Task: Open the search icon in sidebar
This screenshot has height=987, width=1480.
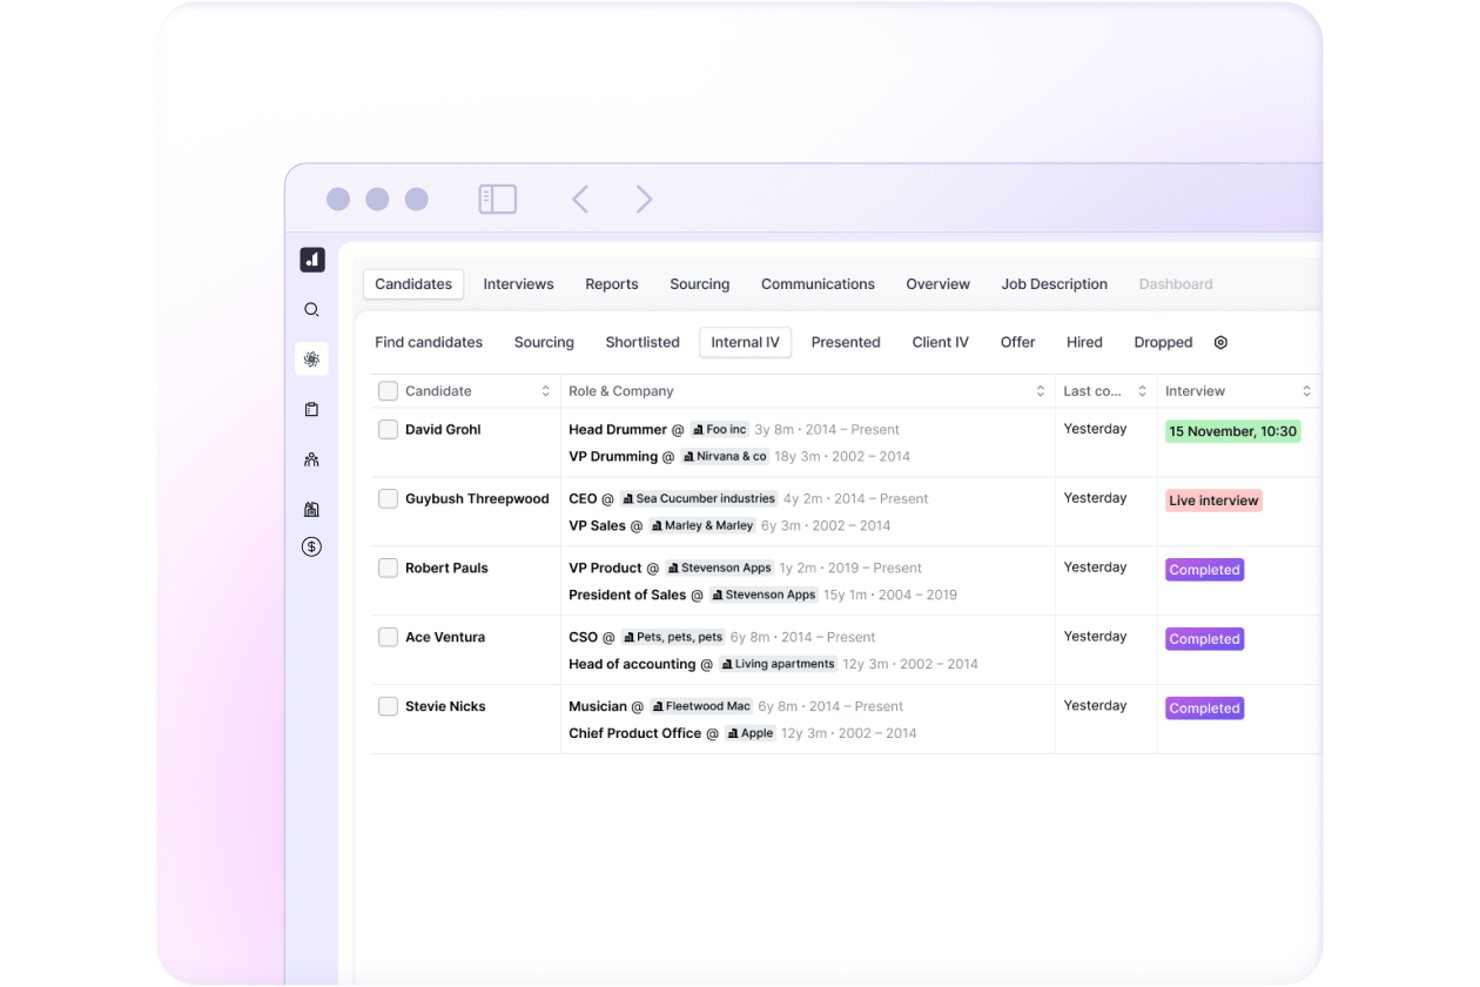Action: pyautogui.click(x=312, y=310)
